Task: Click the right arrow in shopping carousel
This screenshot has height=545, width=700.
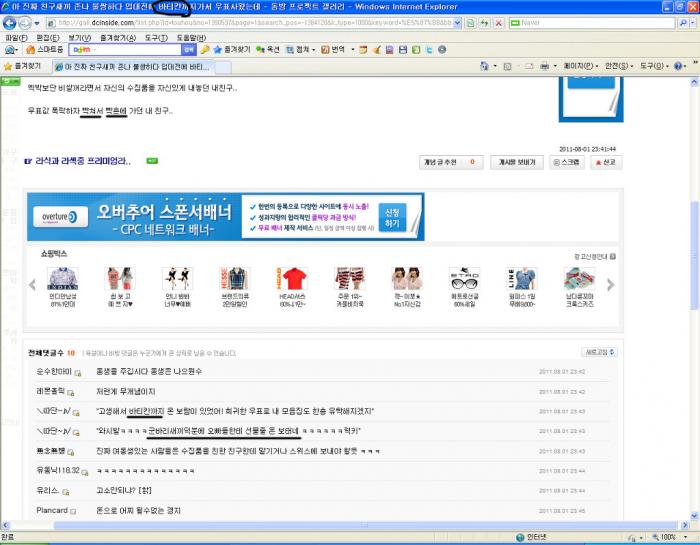Action: tap(610, 285)
